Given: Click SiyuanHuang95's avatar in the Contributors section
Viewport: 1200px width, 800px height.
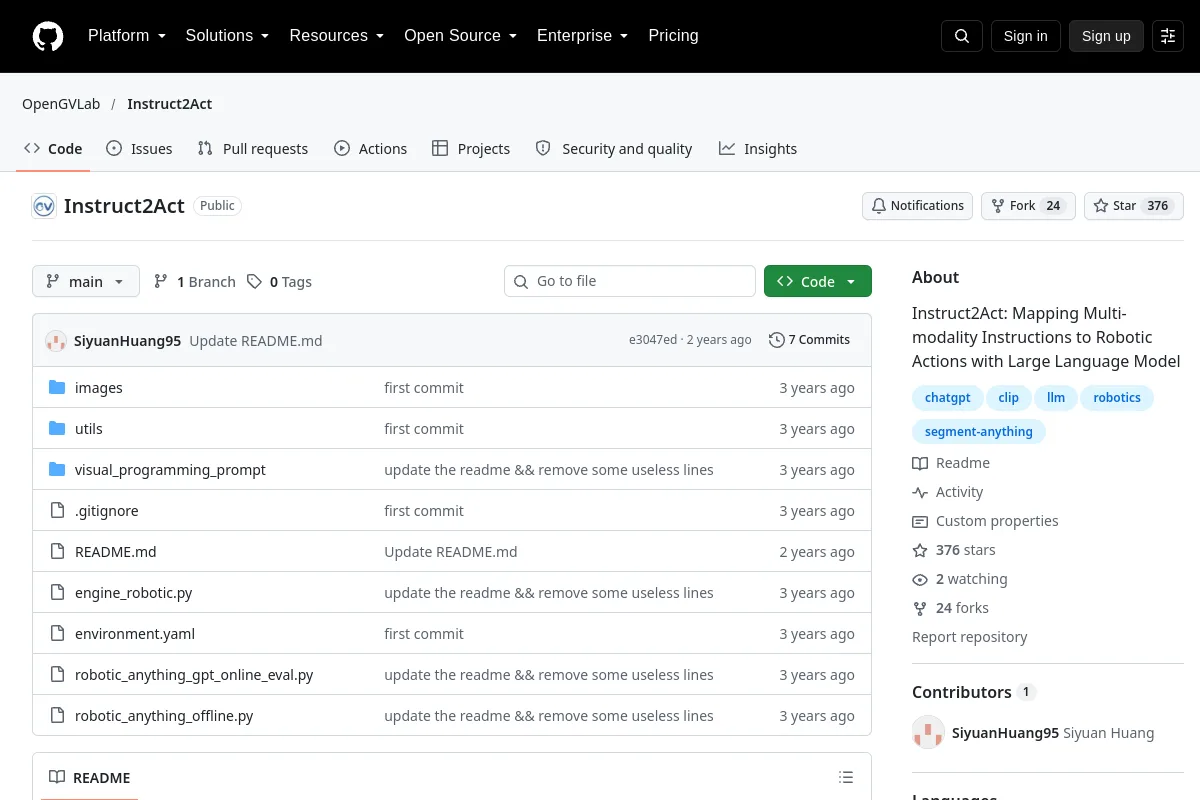Looking at the screenshot, I should pos(928,733).
